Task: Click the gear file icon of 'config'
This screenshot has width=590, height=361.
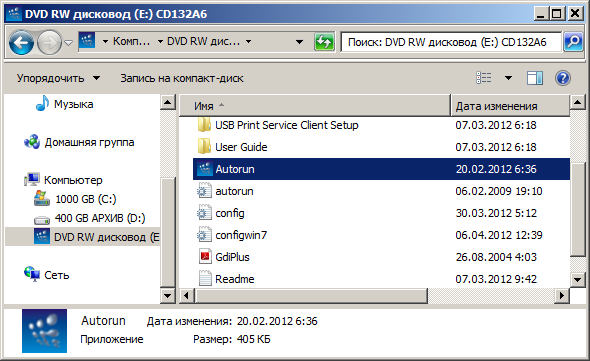Action: pos(204,213)
